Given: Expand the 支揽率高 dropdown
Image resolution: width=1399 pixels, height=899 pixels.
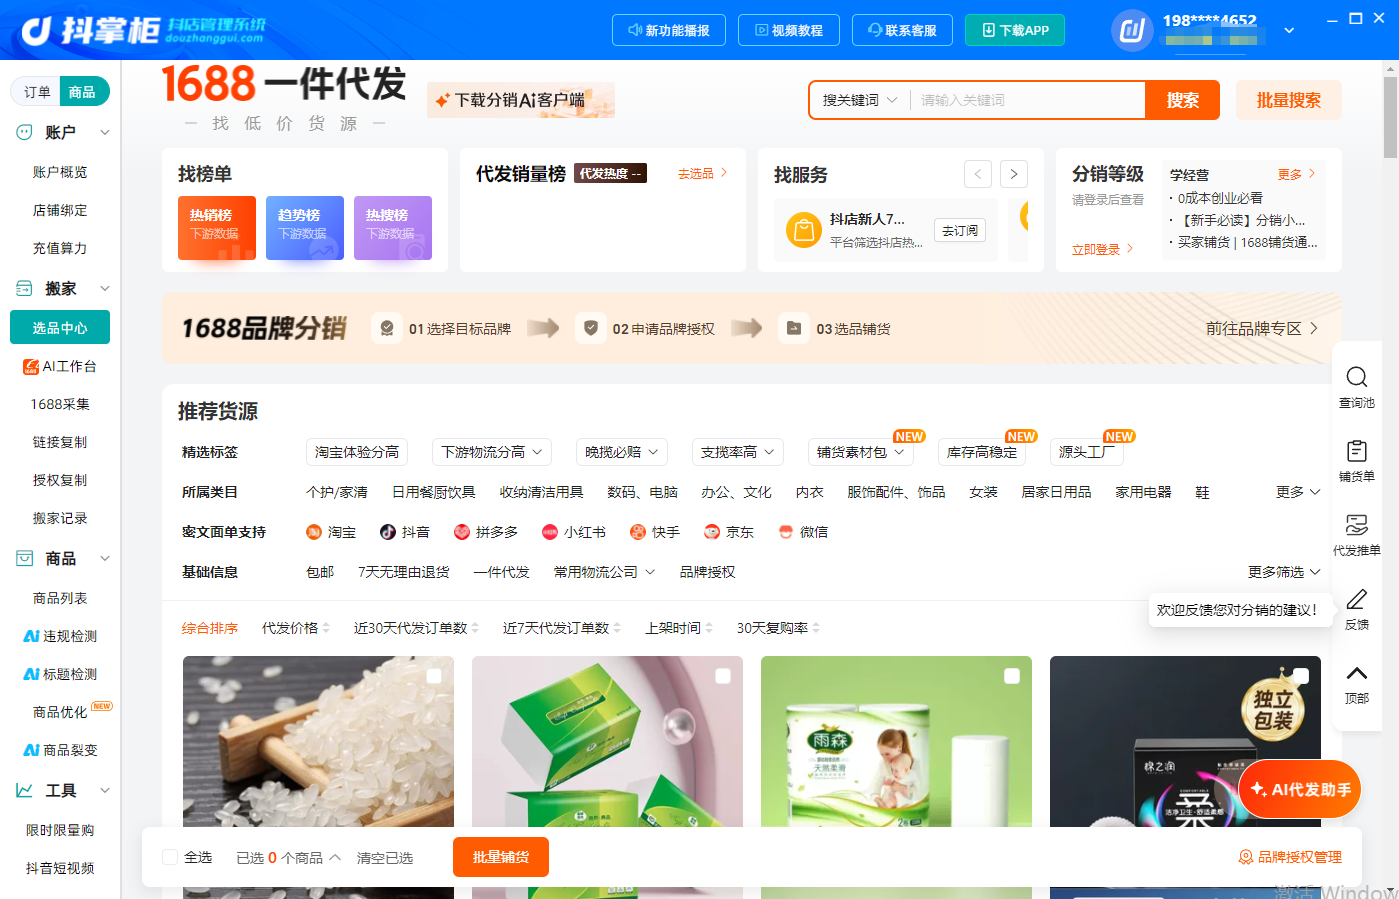Looking at the screenshot, I should pyautogui.click(x=738, y=452).
